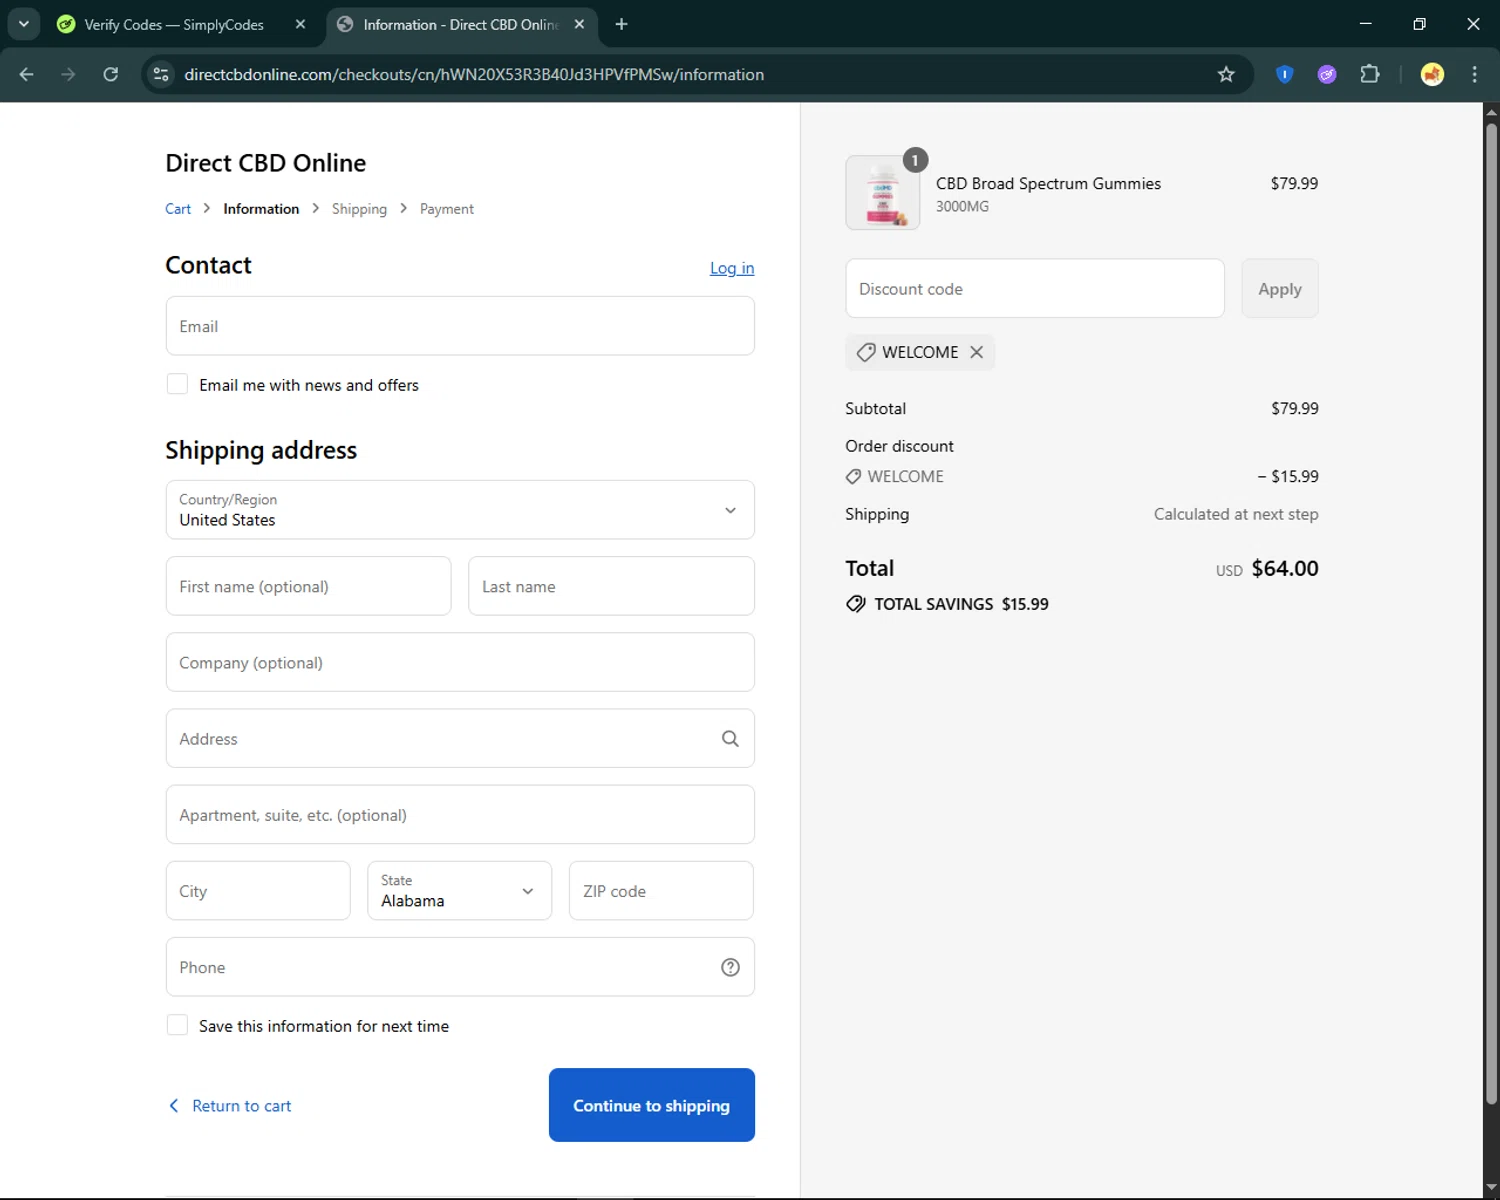Open a new browser tab

tap(621, 24)
